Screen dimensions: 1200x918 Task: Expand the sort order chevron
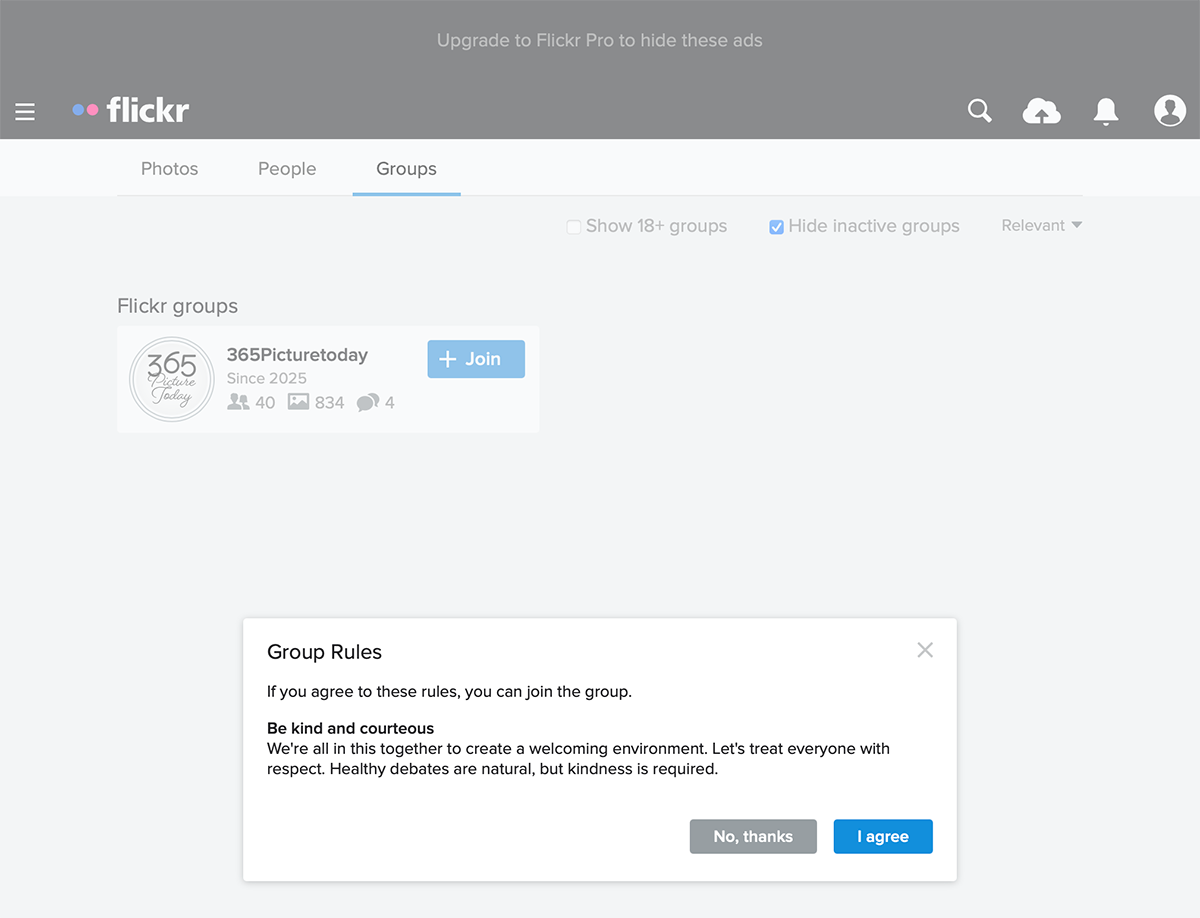[x=1079, y=225]
